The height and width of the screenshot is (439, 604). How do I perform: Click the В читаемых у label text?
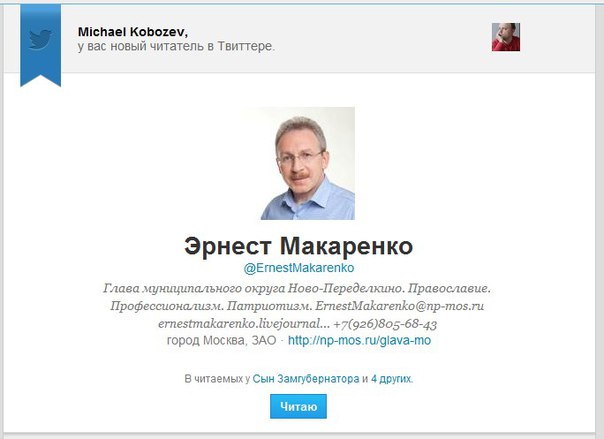(x=217, y=379)
